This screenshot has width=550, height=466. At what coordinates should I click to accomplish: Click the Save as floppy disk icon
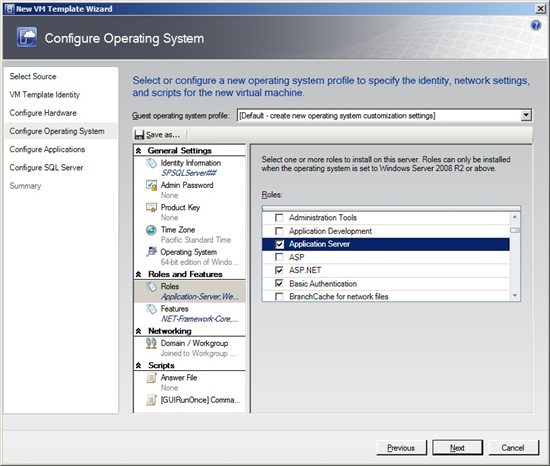(140, 135)
